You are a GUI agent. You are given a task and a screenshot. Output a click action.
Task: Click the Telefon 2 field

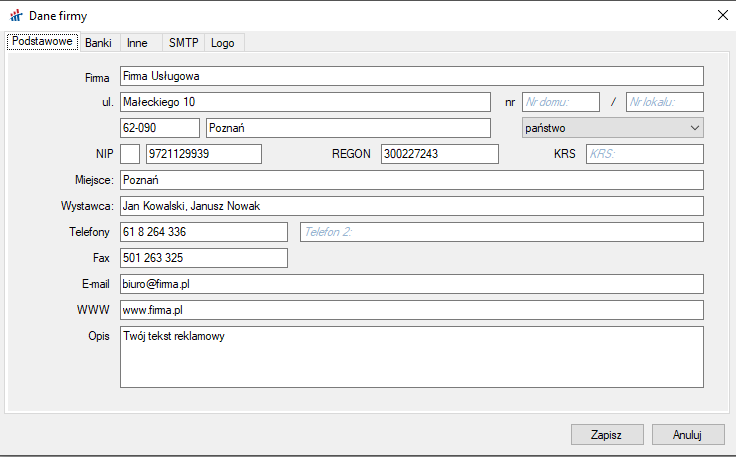(x=501, y=232)
